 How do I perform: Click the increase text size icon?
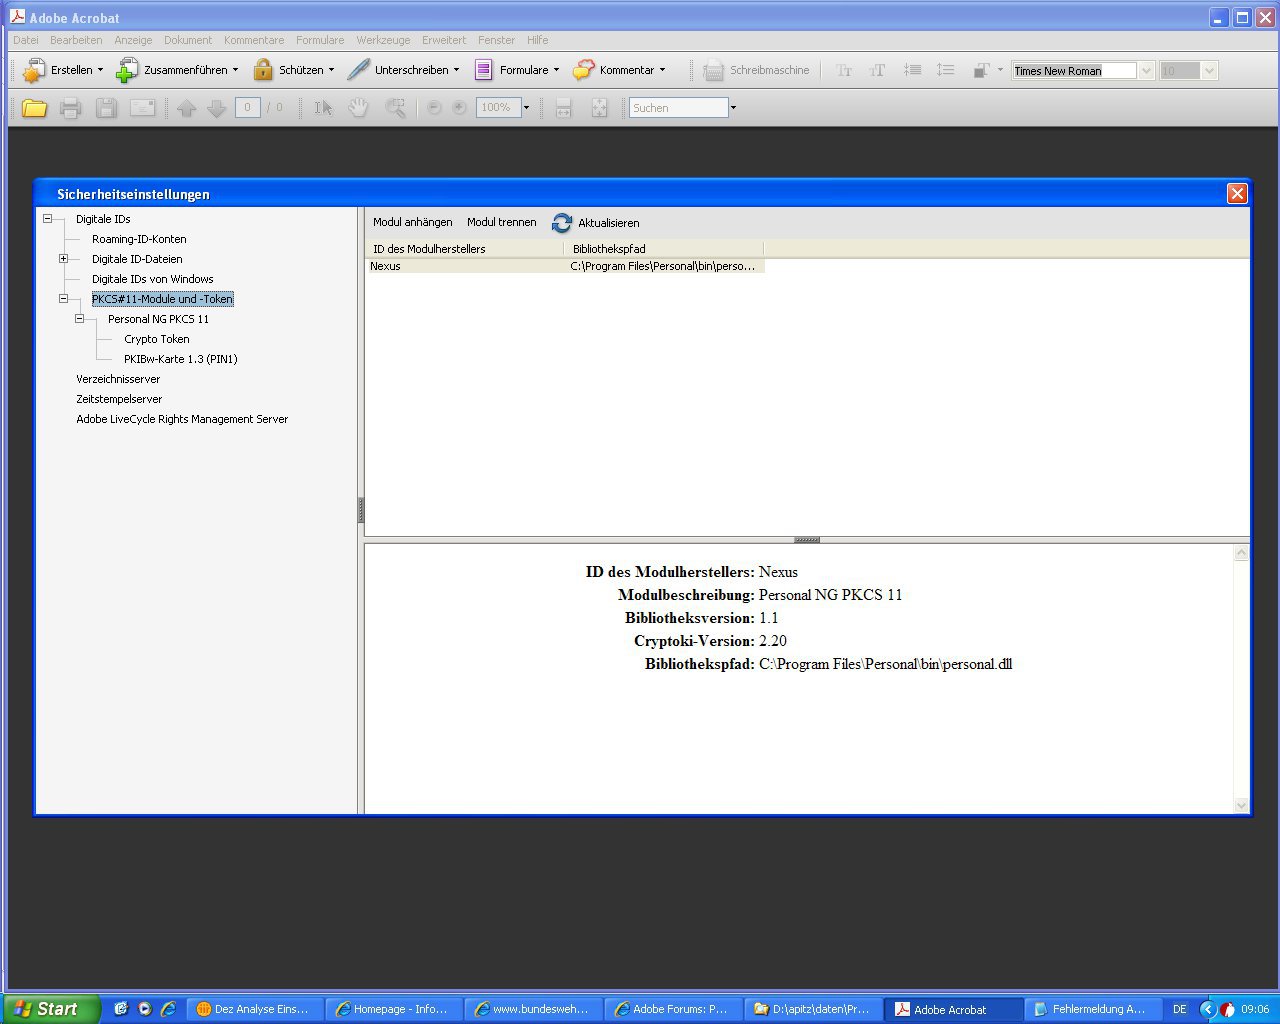[x=877, y=71]
